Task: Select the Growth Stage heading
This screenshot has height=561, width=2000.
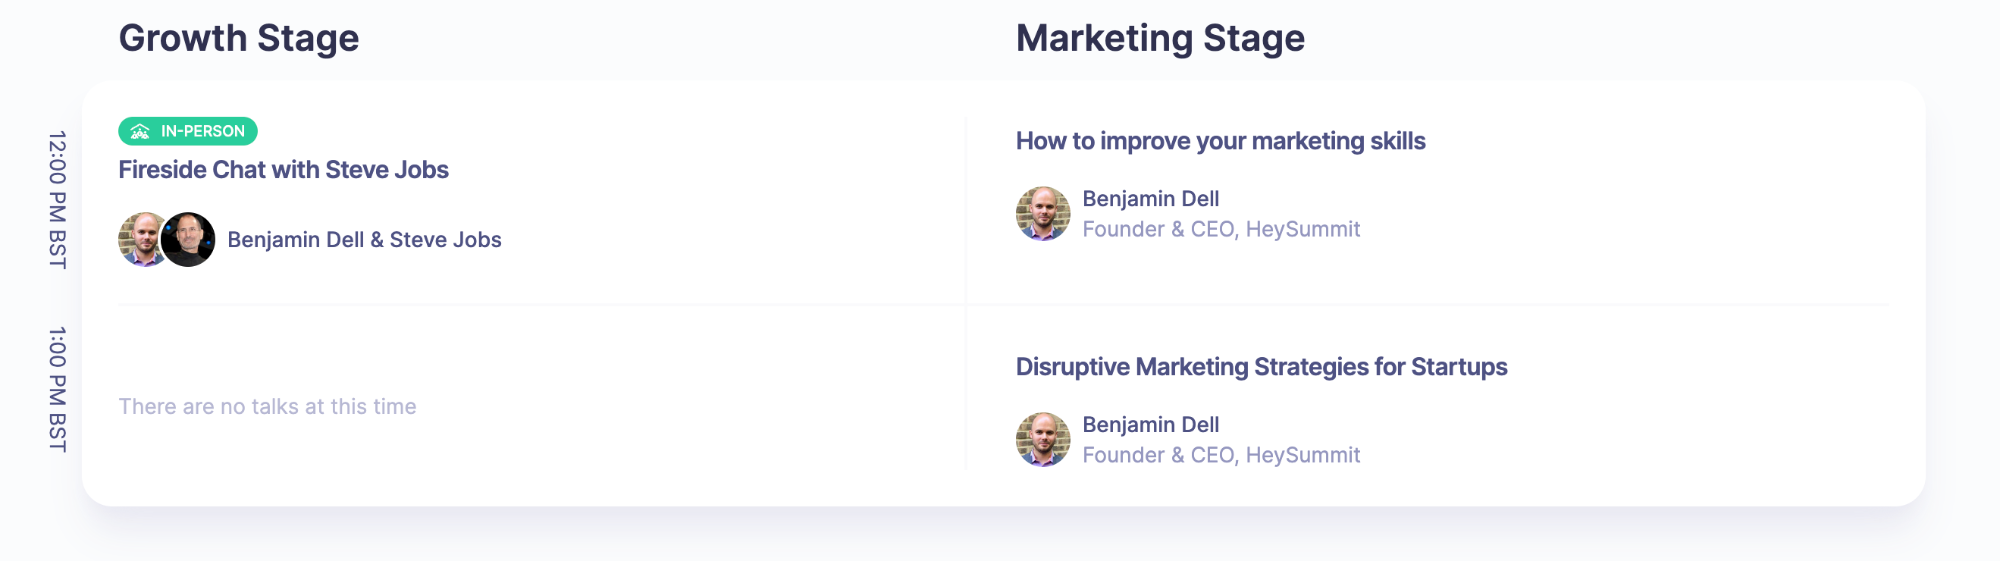Action: [239, 38]
